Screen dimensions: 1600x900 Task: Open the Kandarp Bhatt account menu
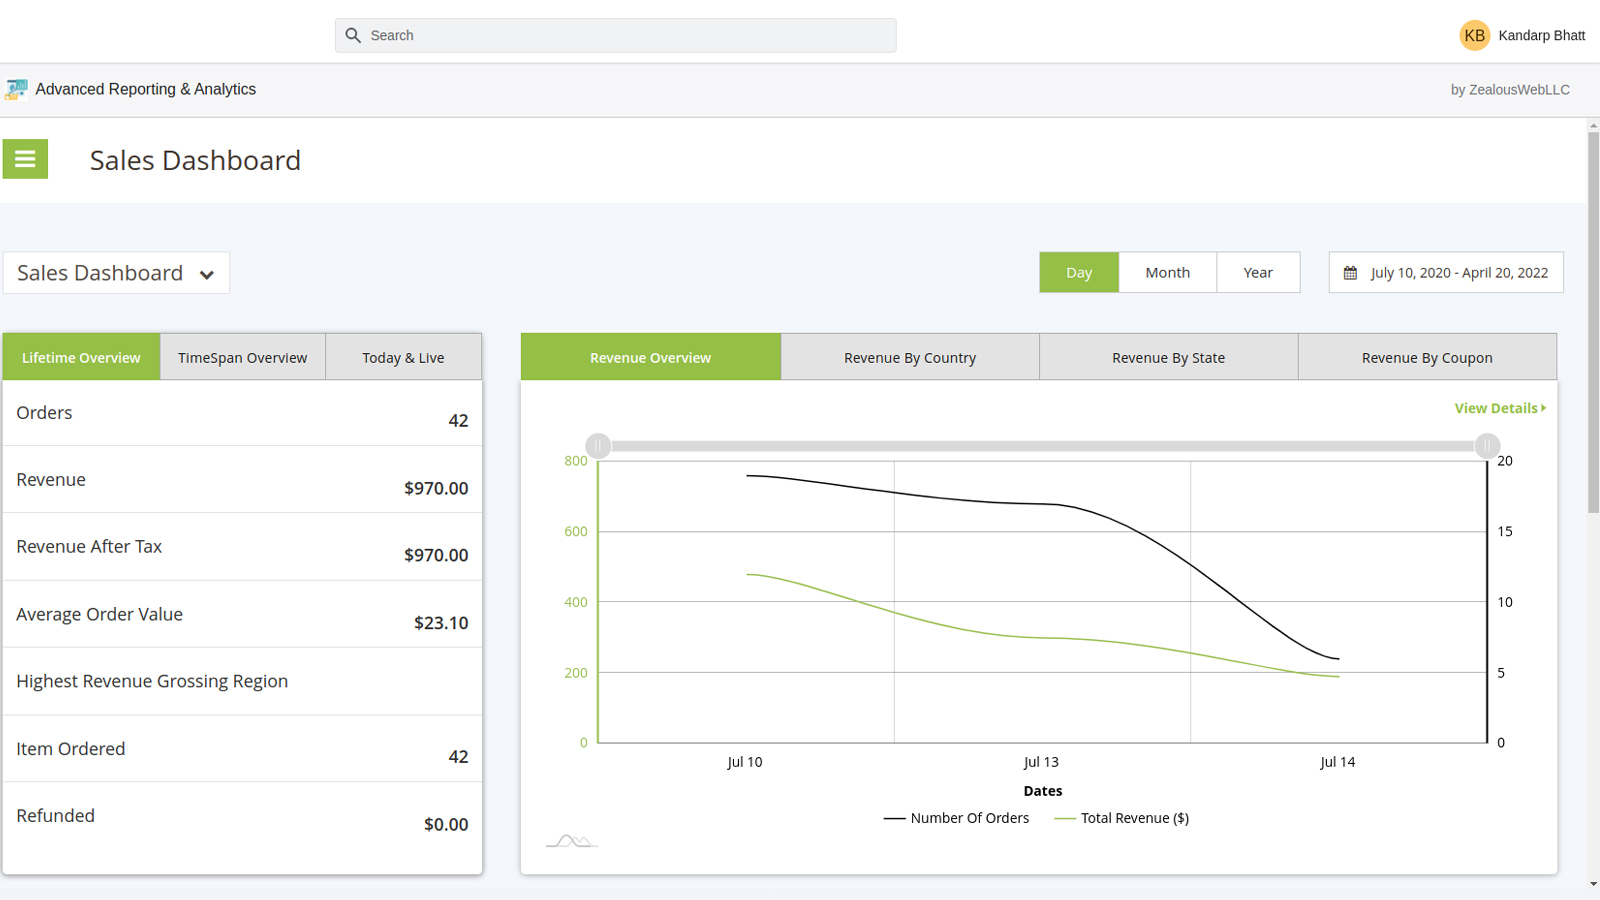coord(1541,35)
